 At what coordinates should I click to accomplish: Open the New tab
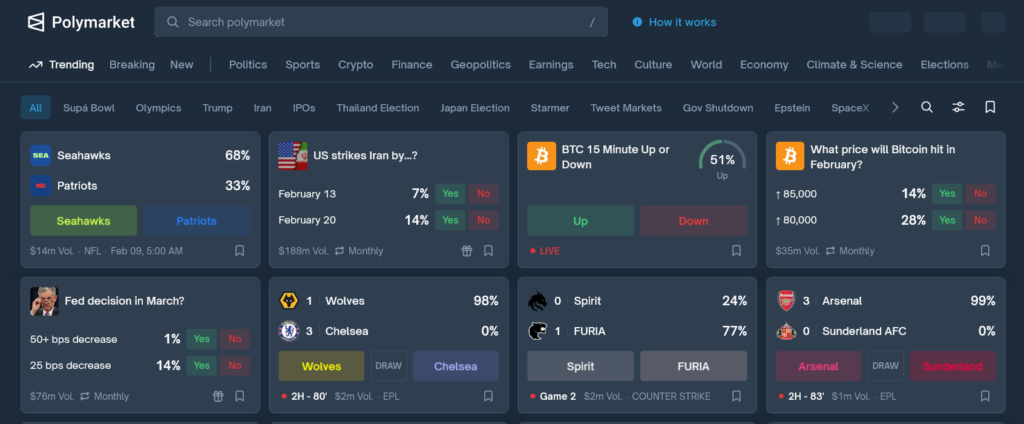(182, 65)
